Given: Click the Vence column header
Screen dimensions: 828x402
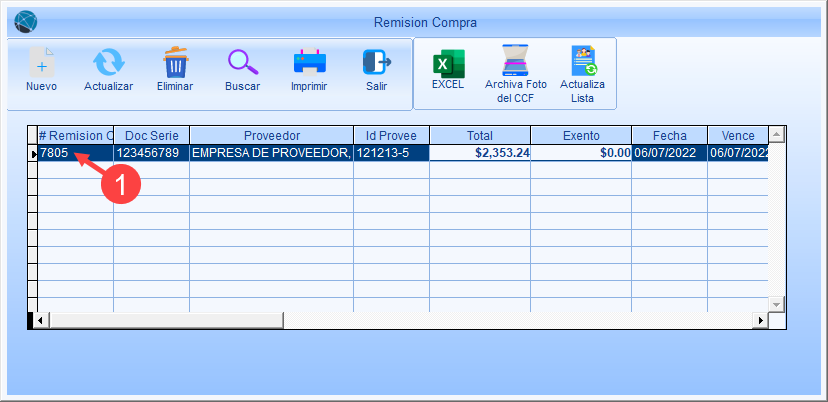Looking at the screenshot, I should 738,136.
